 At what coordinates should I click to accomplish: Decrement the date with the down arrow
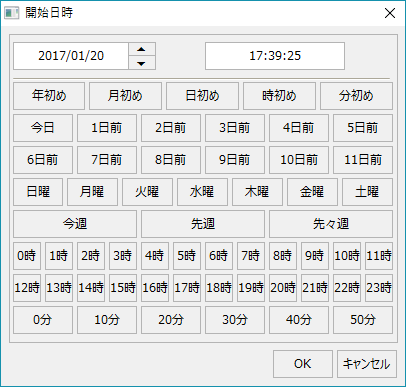[x=142, y=63]
